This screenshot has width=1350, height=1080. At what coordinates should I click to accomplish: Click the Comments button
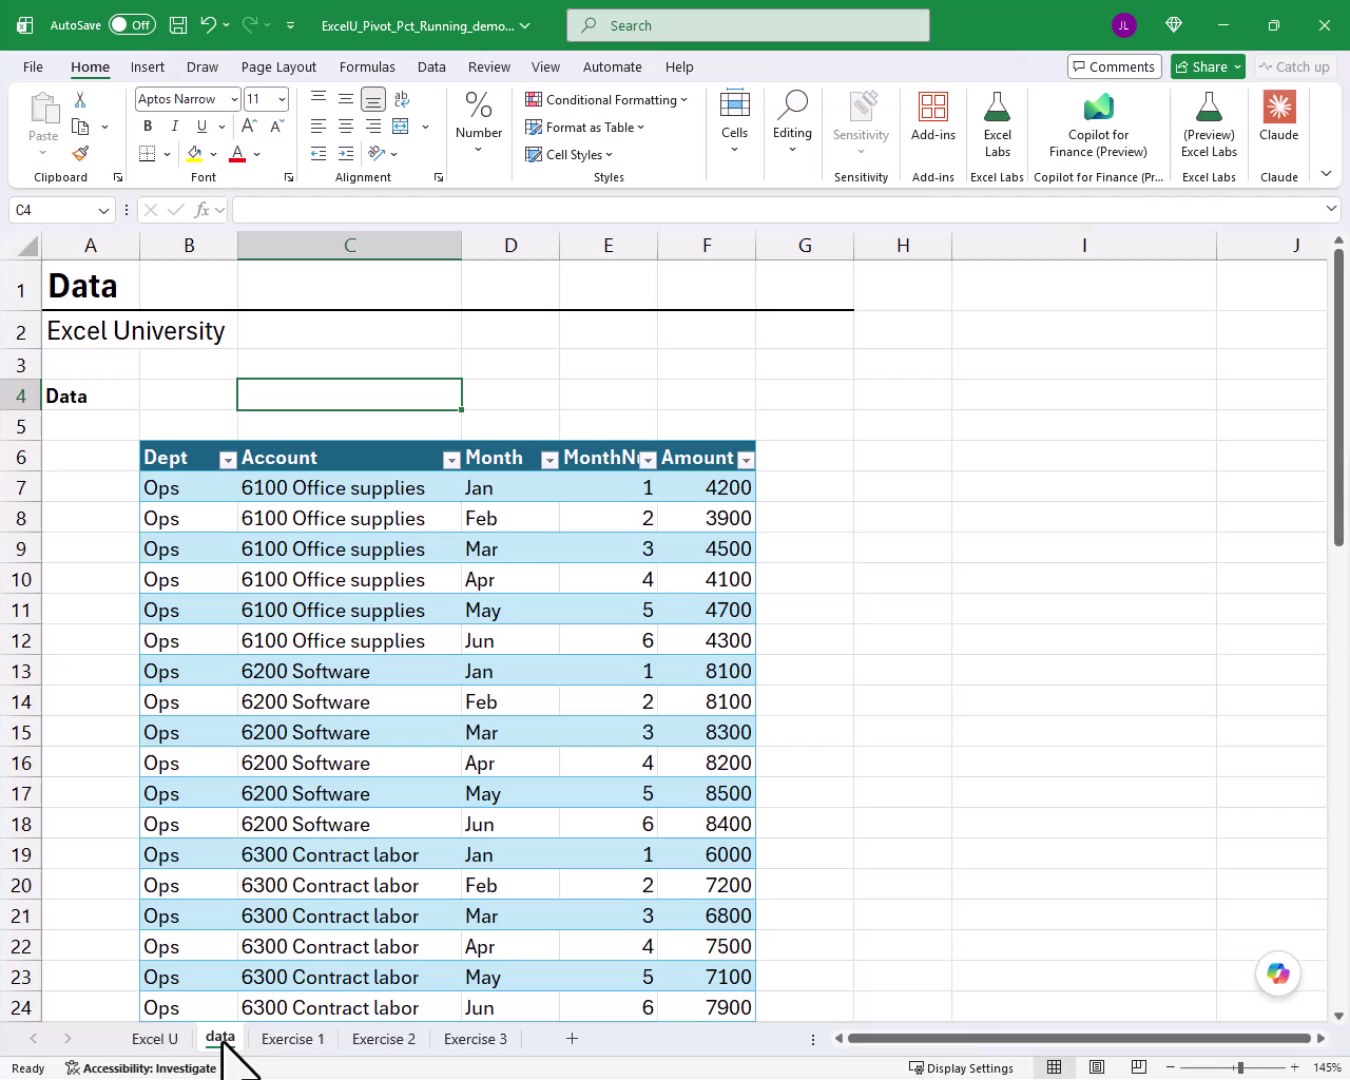(1114, 67)
